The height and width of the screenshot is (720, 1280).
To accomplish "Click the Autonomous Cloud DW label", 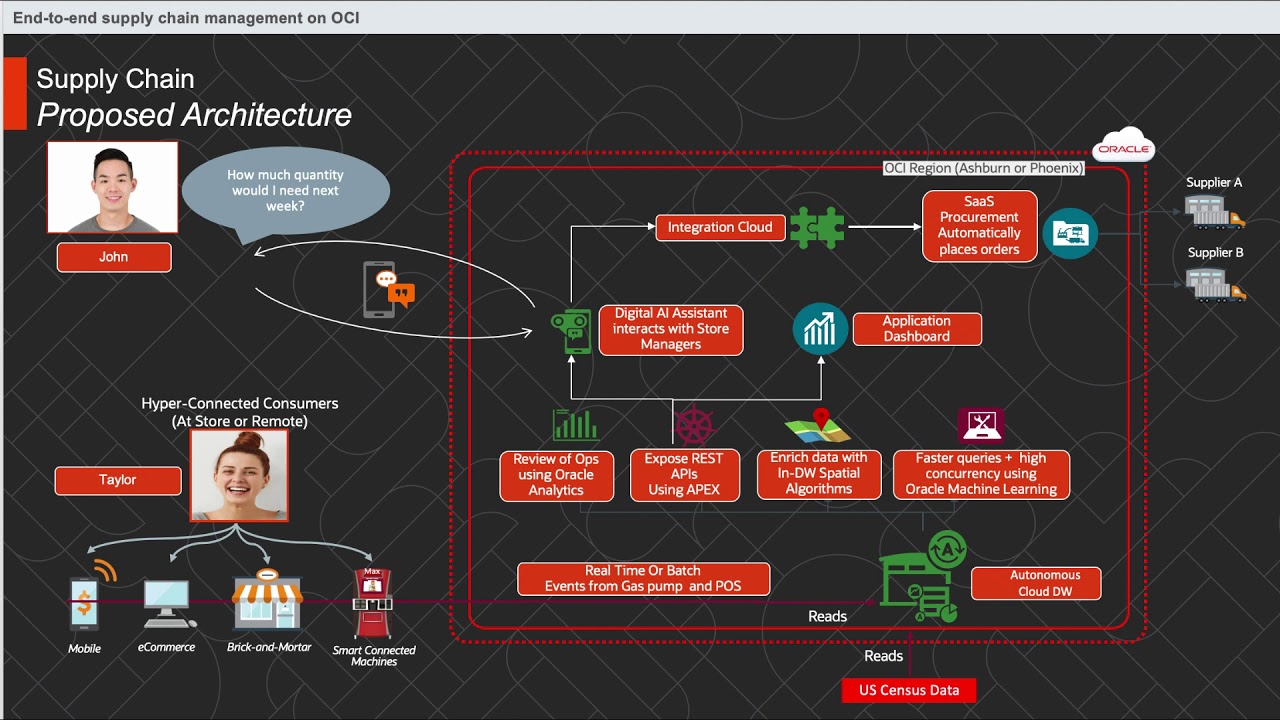I will coord(1036,584).
